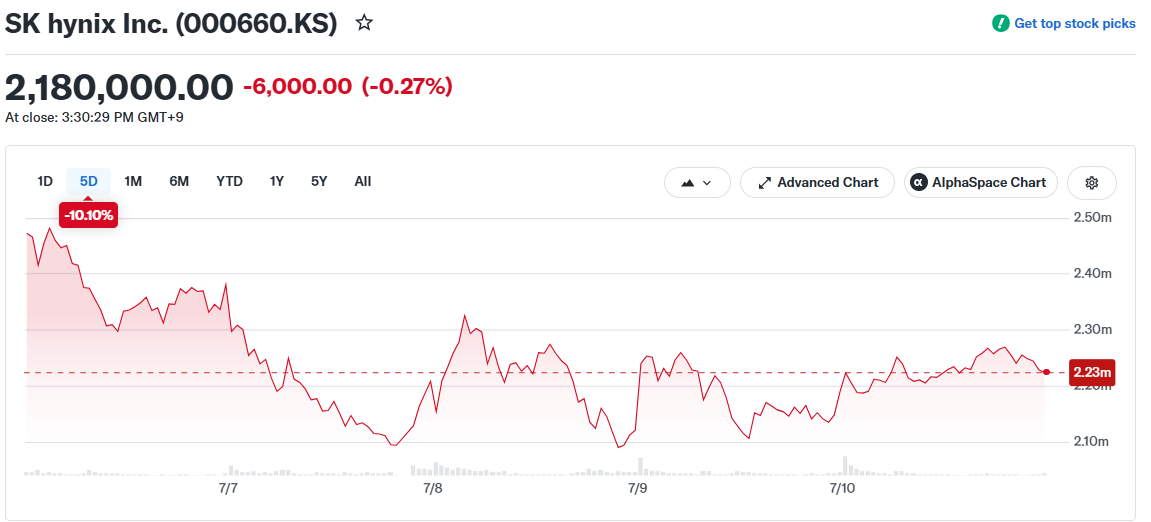Show the 5Y range
The width and height of the screenshot is (1151, 522).
pos(319,181)
